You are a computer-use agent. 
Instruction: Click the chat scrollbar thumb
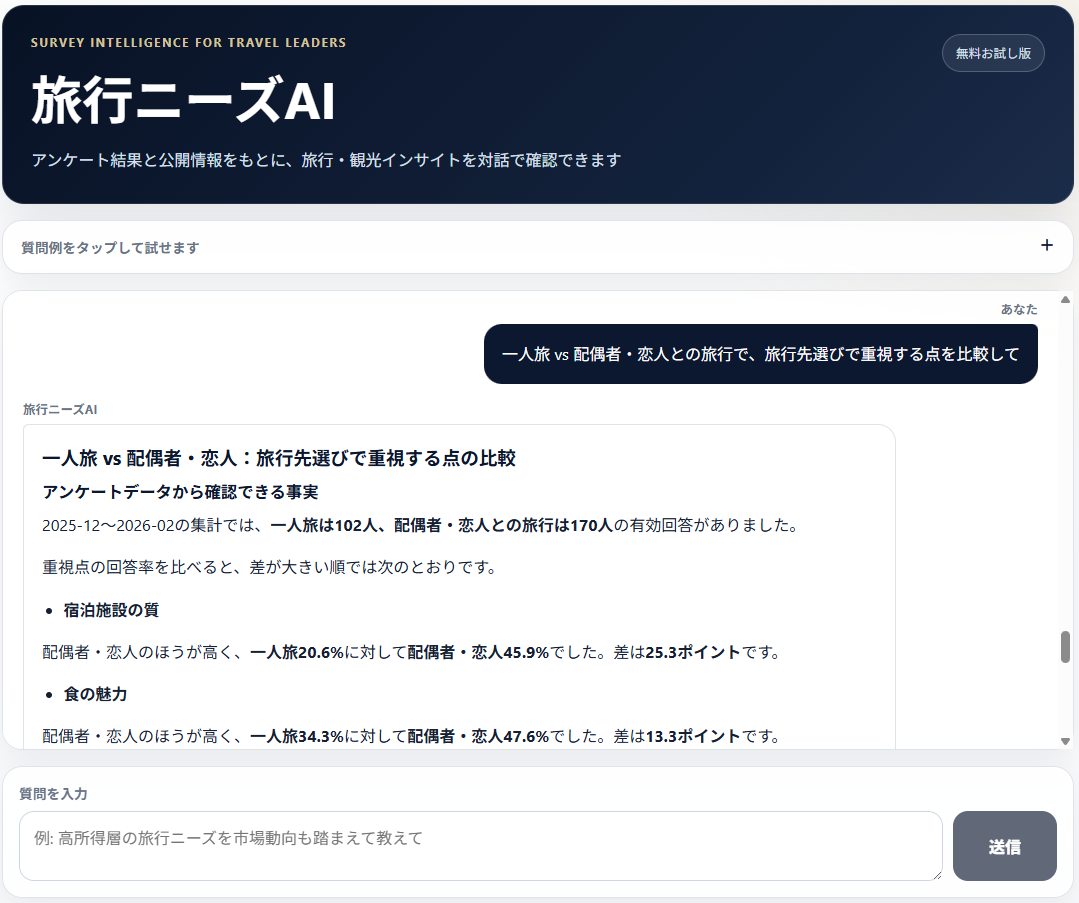(x=1065, y=647)
